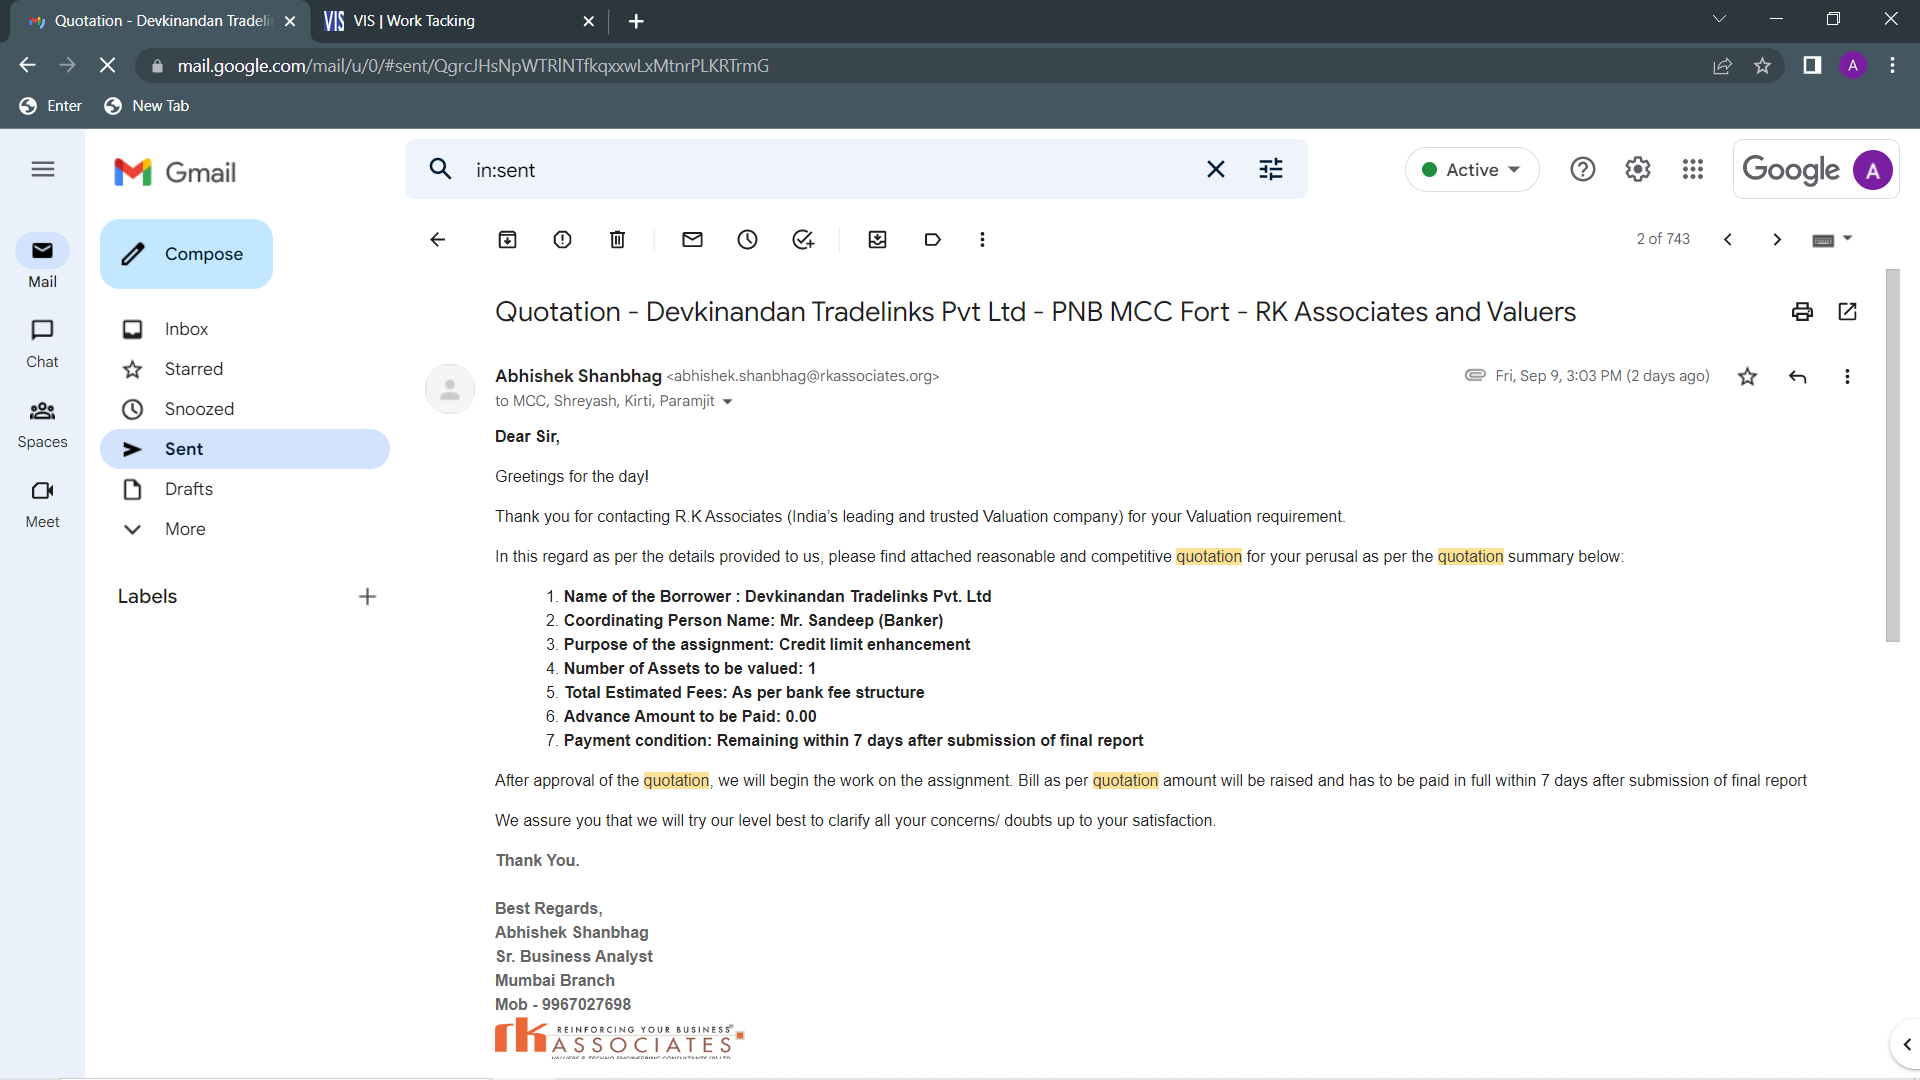Open the input tools keyboard dropdown

1833,240
